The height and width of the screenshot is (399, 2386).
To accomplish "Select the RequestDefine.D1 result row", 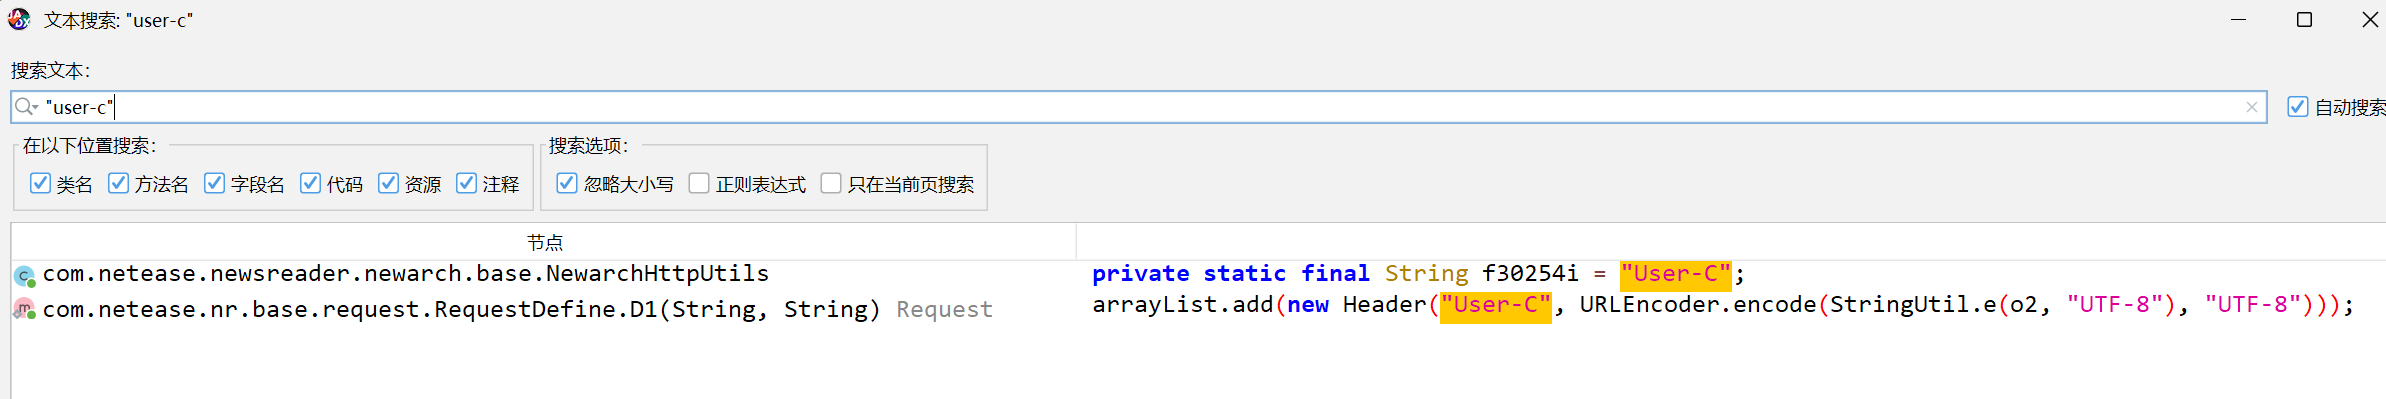I will (x=1198, y=308).
